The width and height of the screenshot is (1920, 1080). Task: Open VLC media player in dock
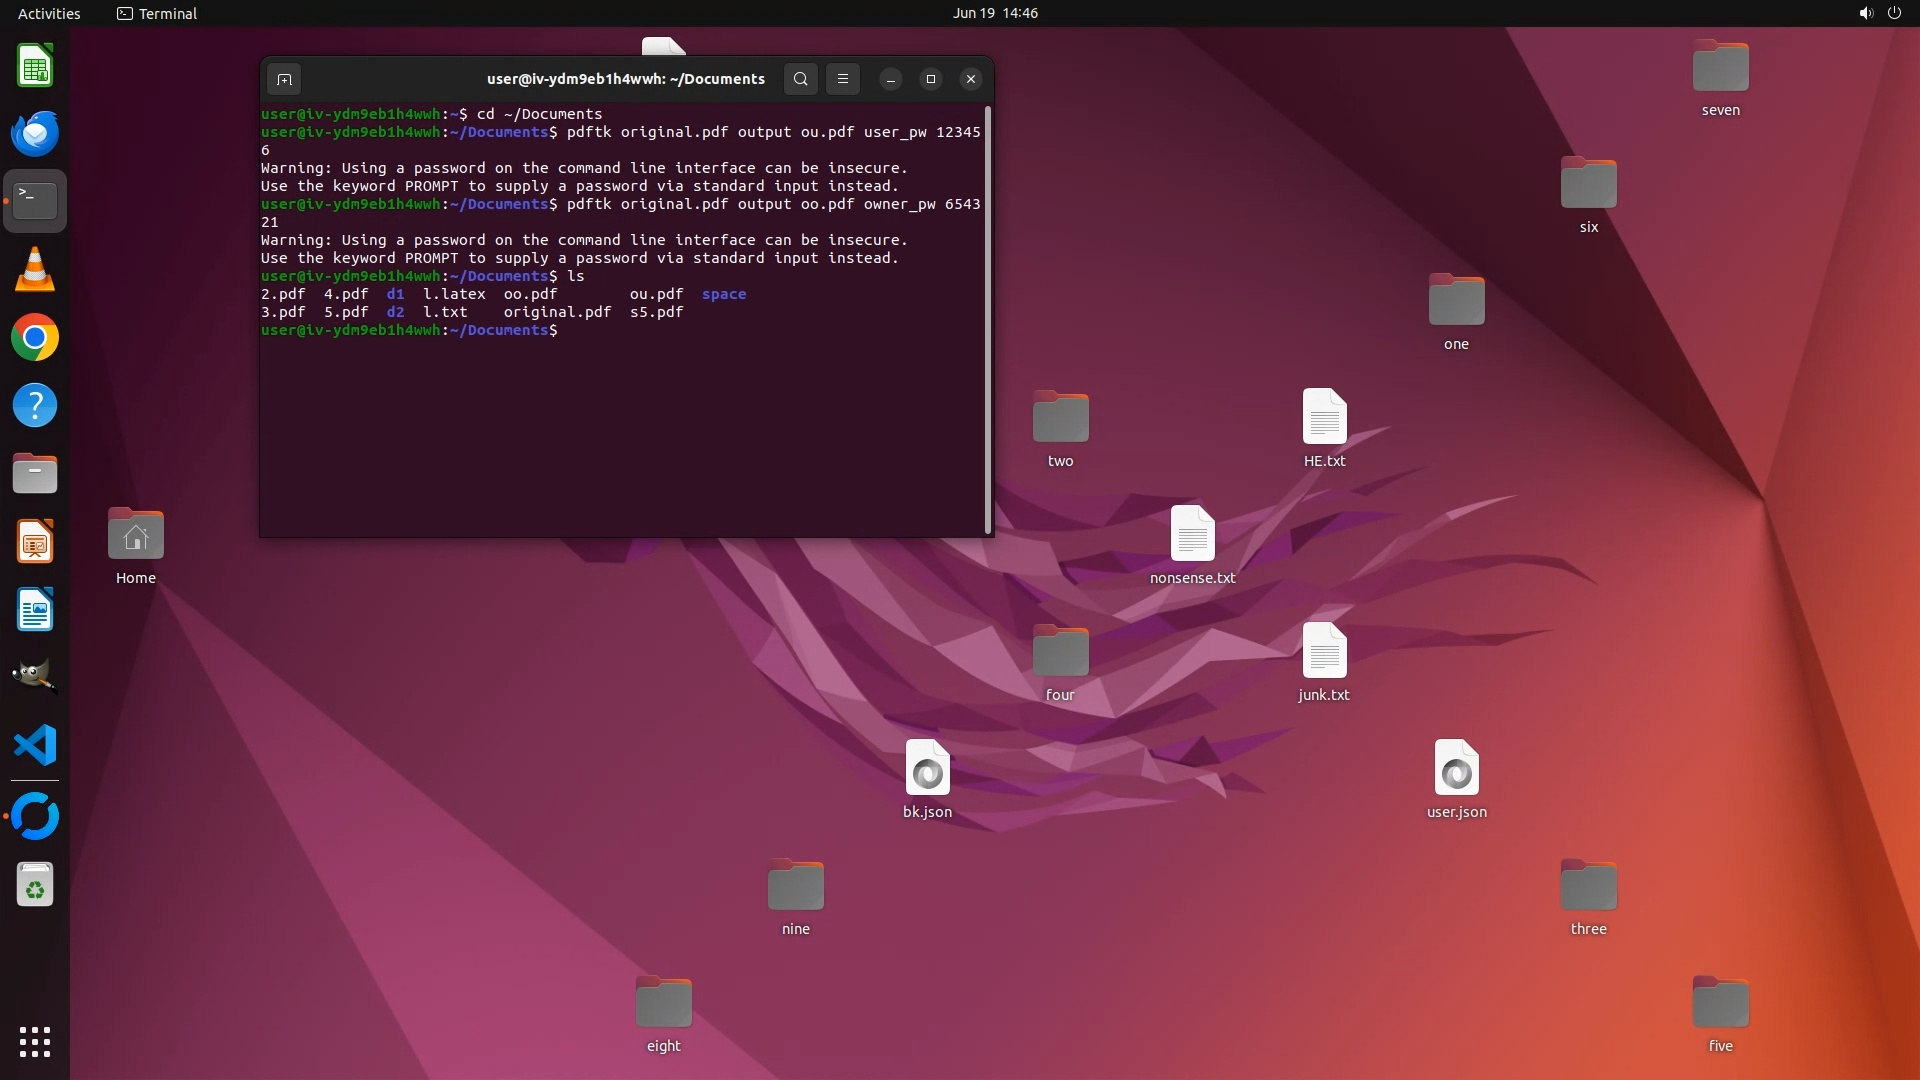pos(35,270)
